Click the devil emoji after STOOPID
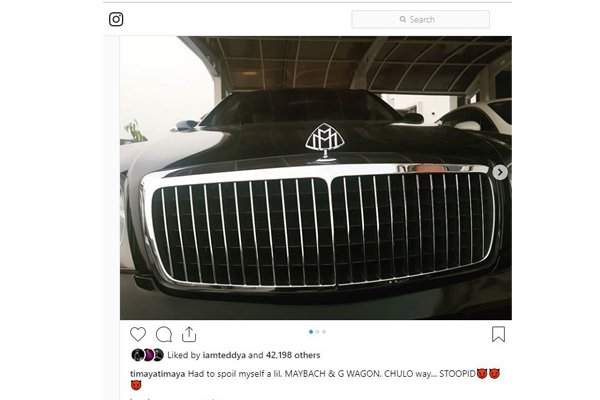This screenshot has height=400, width=600. (x=482, y=373)
